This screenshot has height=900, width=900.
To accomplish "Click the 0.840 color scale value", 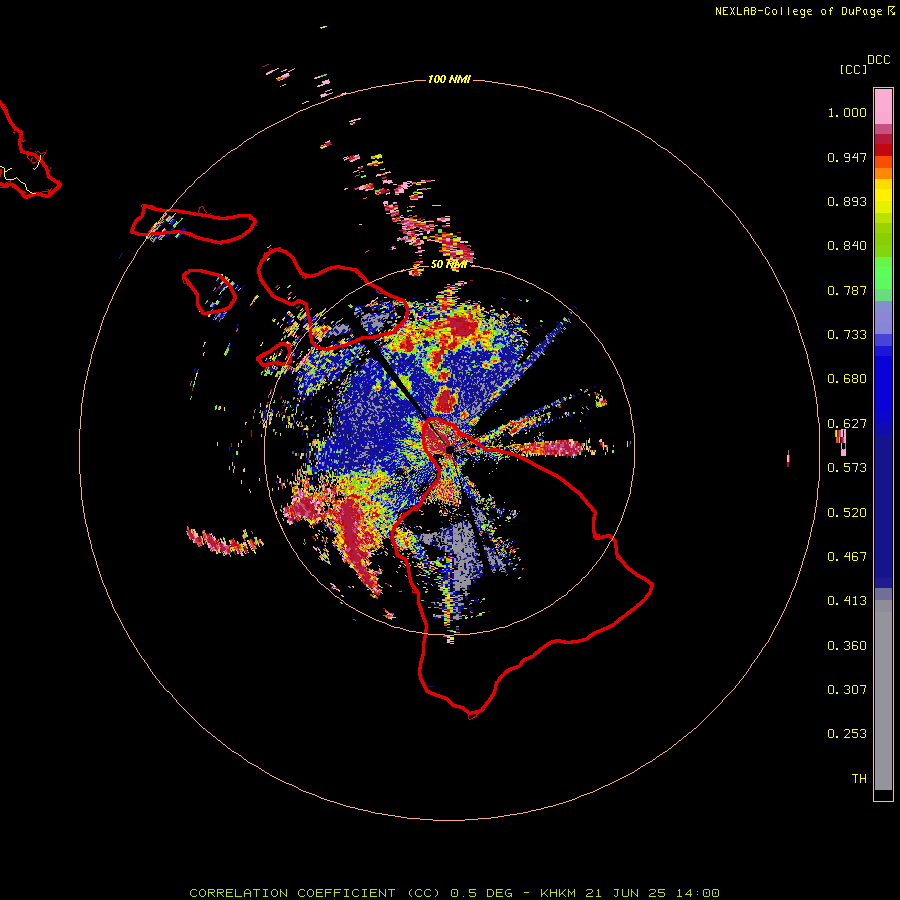I will click(847, 246).
